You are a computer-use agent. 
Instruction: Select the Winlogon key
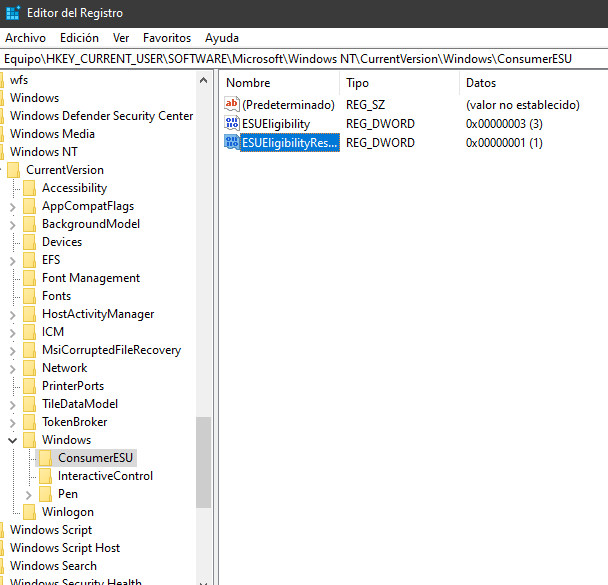68,512
